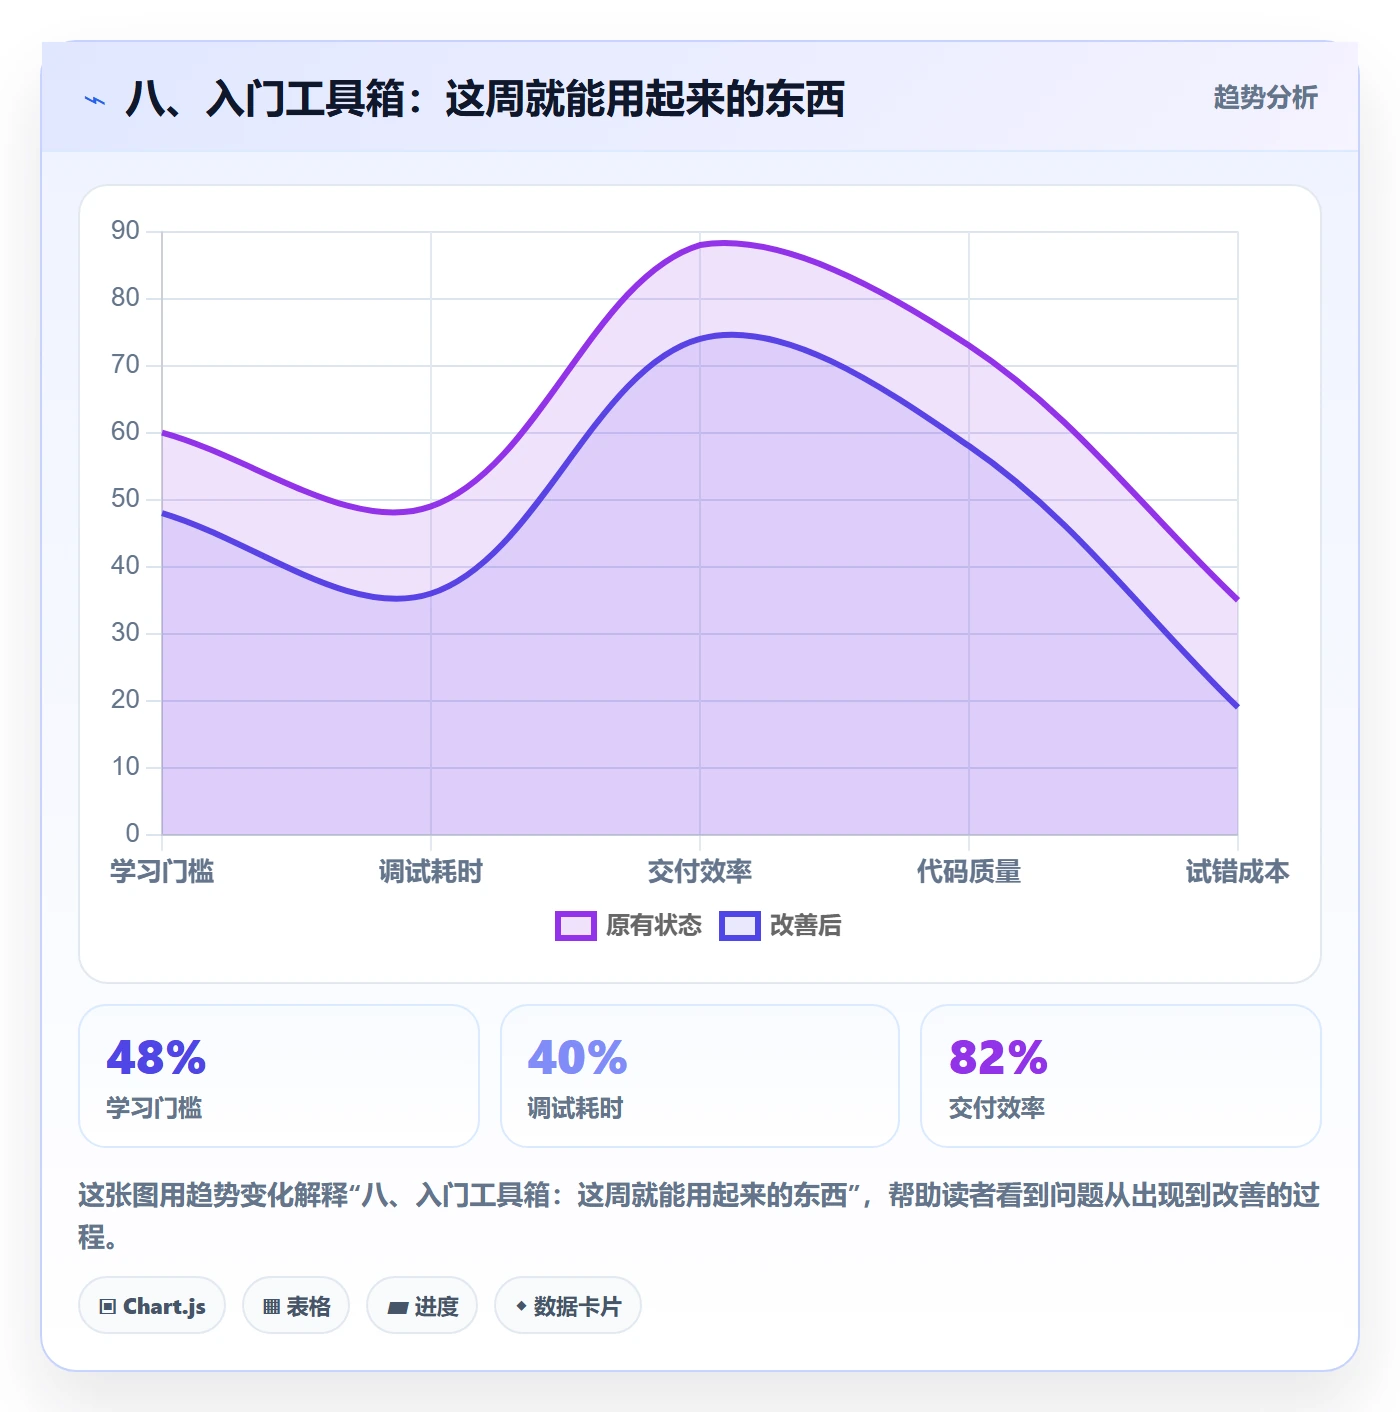Click the lightning bolt icon beside the title
The width and height of the screenshot is (1400, 1412).
coord(95,100)
